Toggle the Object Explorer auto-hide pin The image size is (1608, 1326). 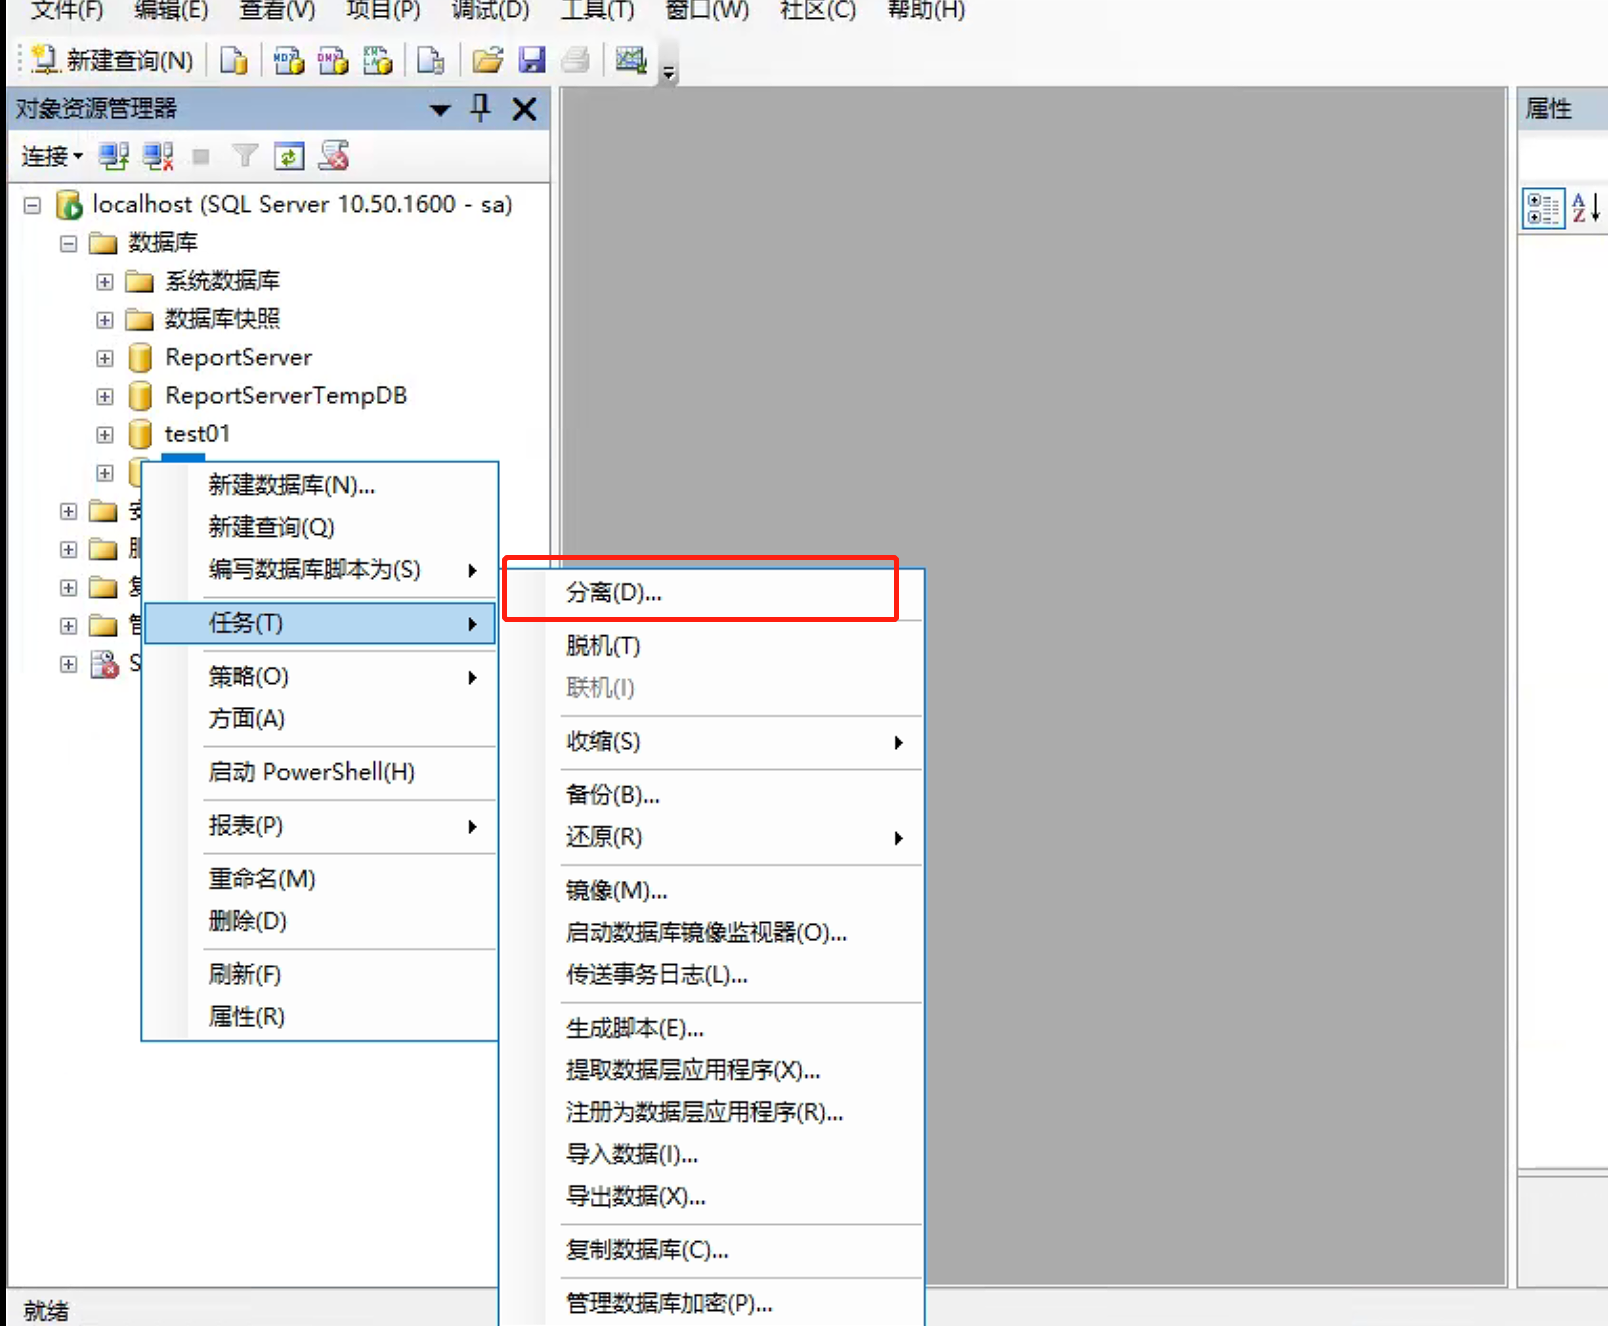(481, 107)
